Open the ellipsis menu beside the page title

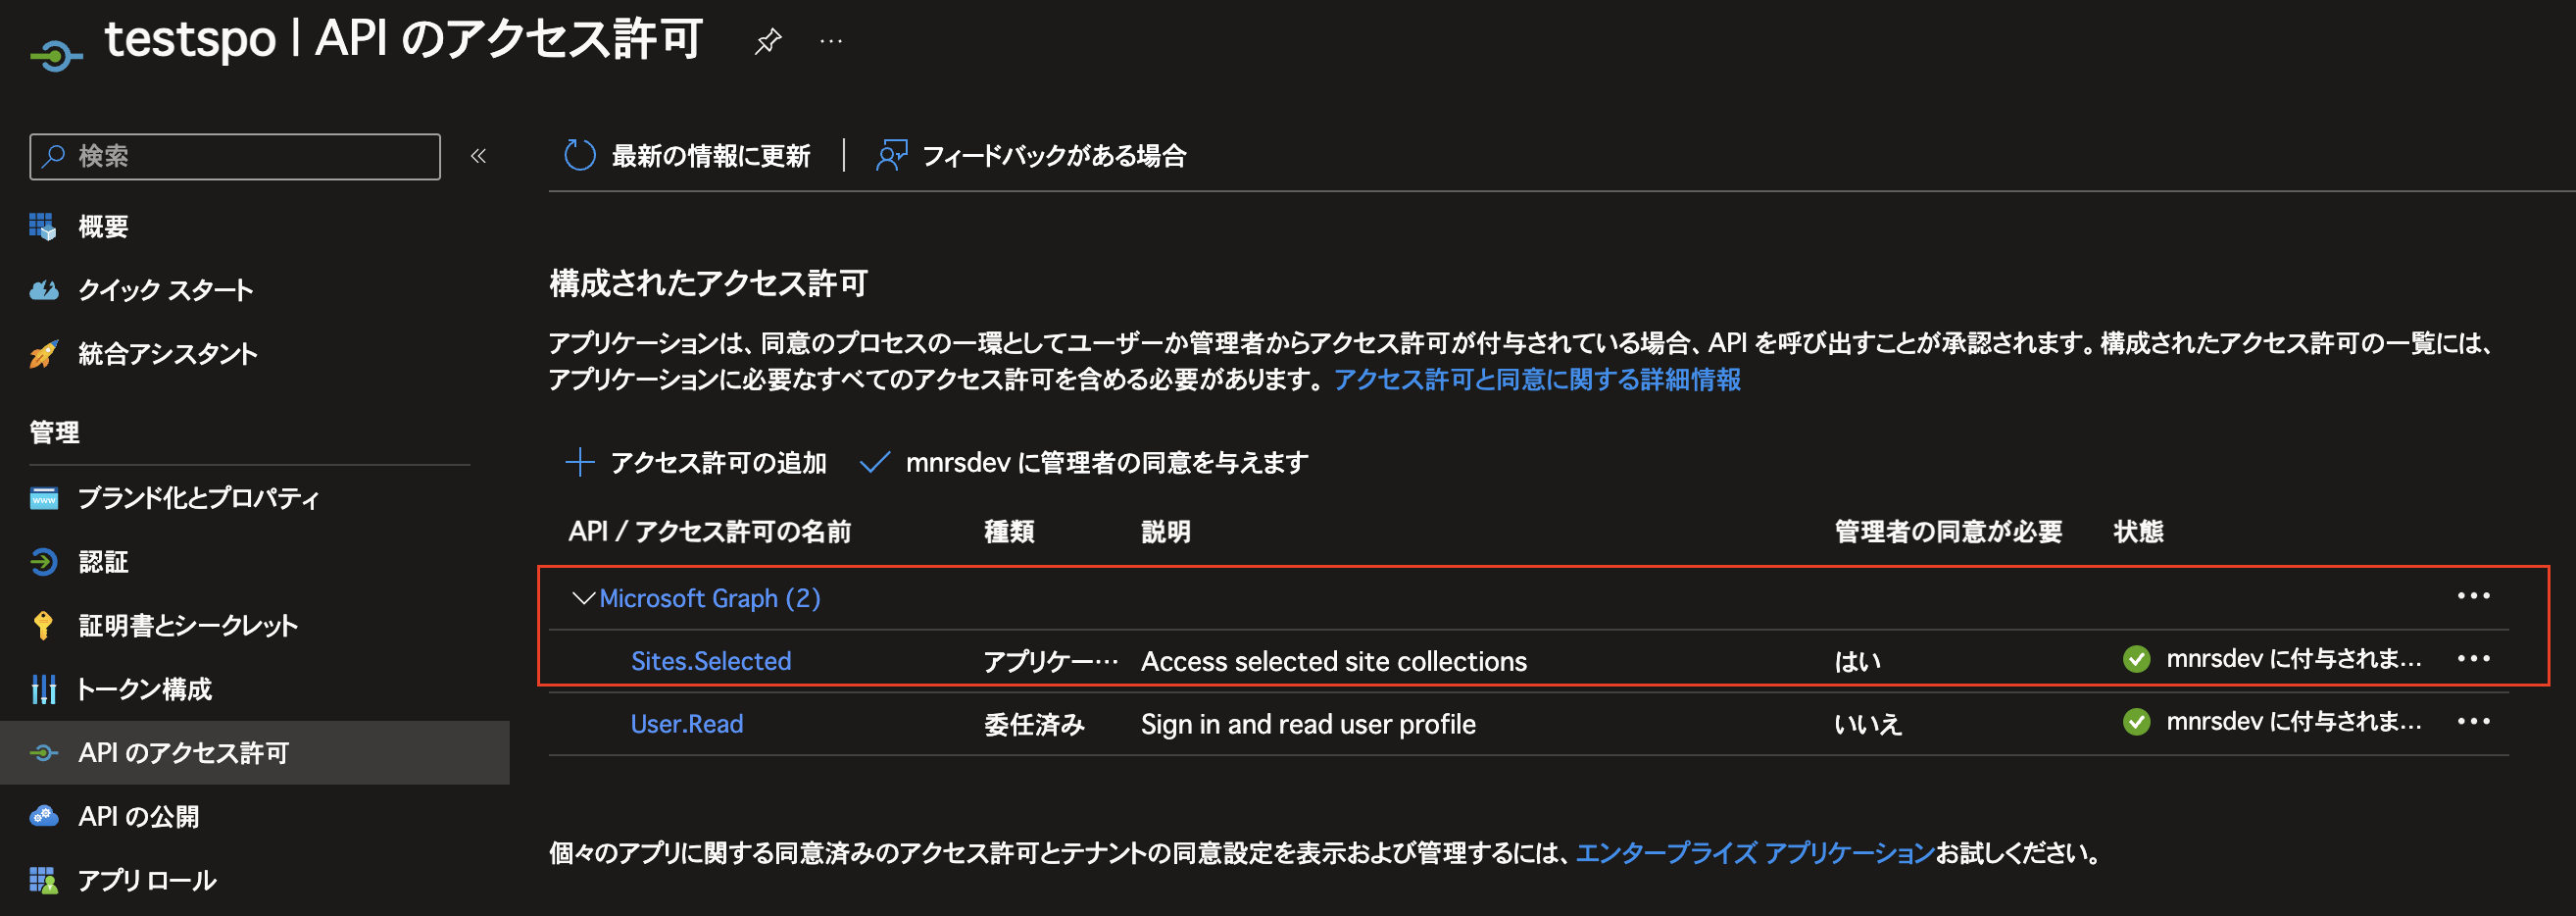830,42
